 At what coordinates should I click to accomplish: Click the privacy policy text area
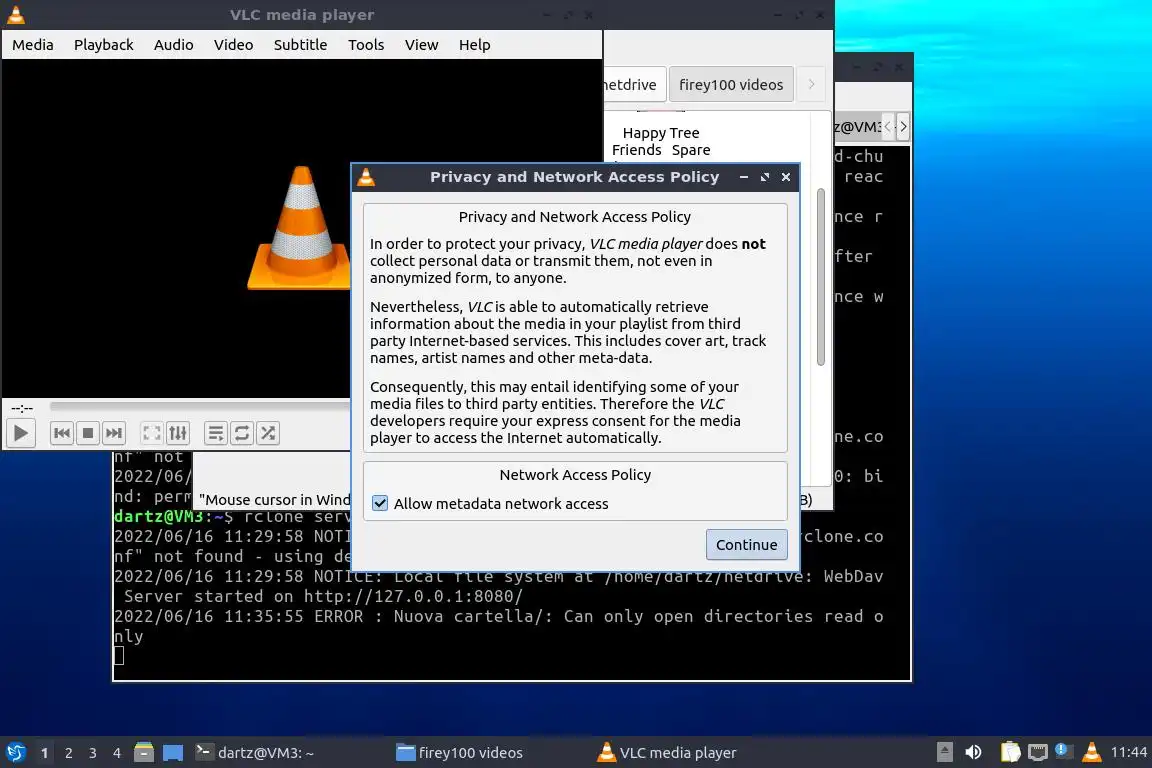(575, 328)
